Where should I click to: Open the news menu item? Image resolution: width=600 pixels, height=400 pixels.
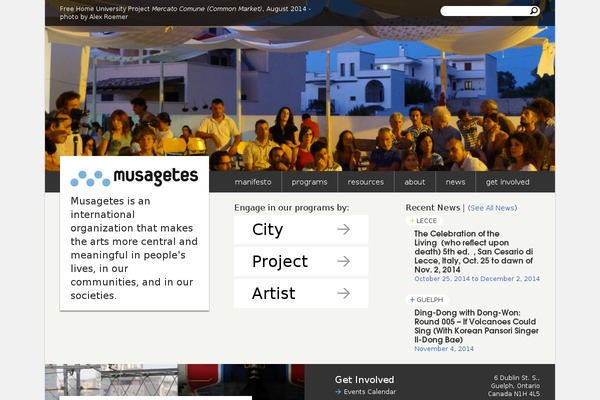point(455,182)
